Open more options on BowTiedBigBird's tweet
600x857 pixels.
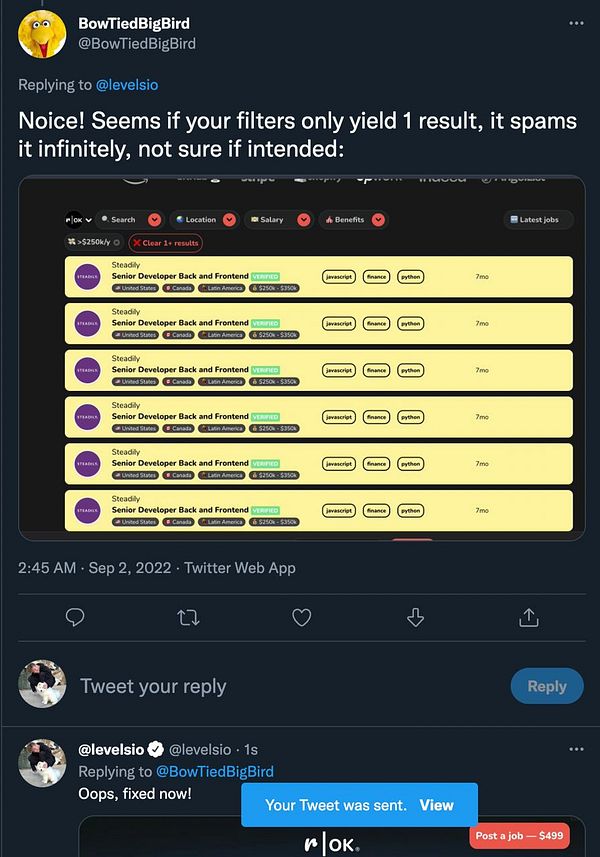click(x=576, y=23)
